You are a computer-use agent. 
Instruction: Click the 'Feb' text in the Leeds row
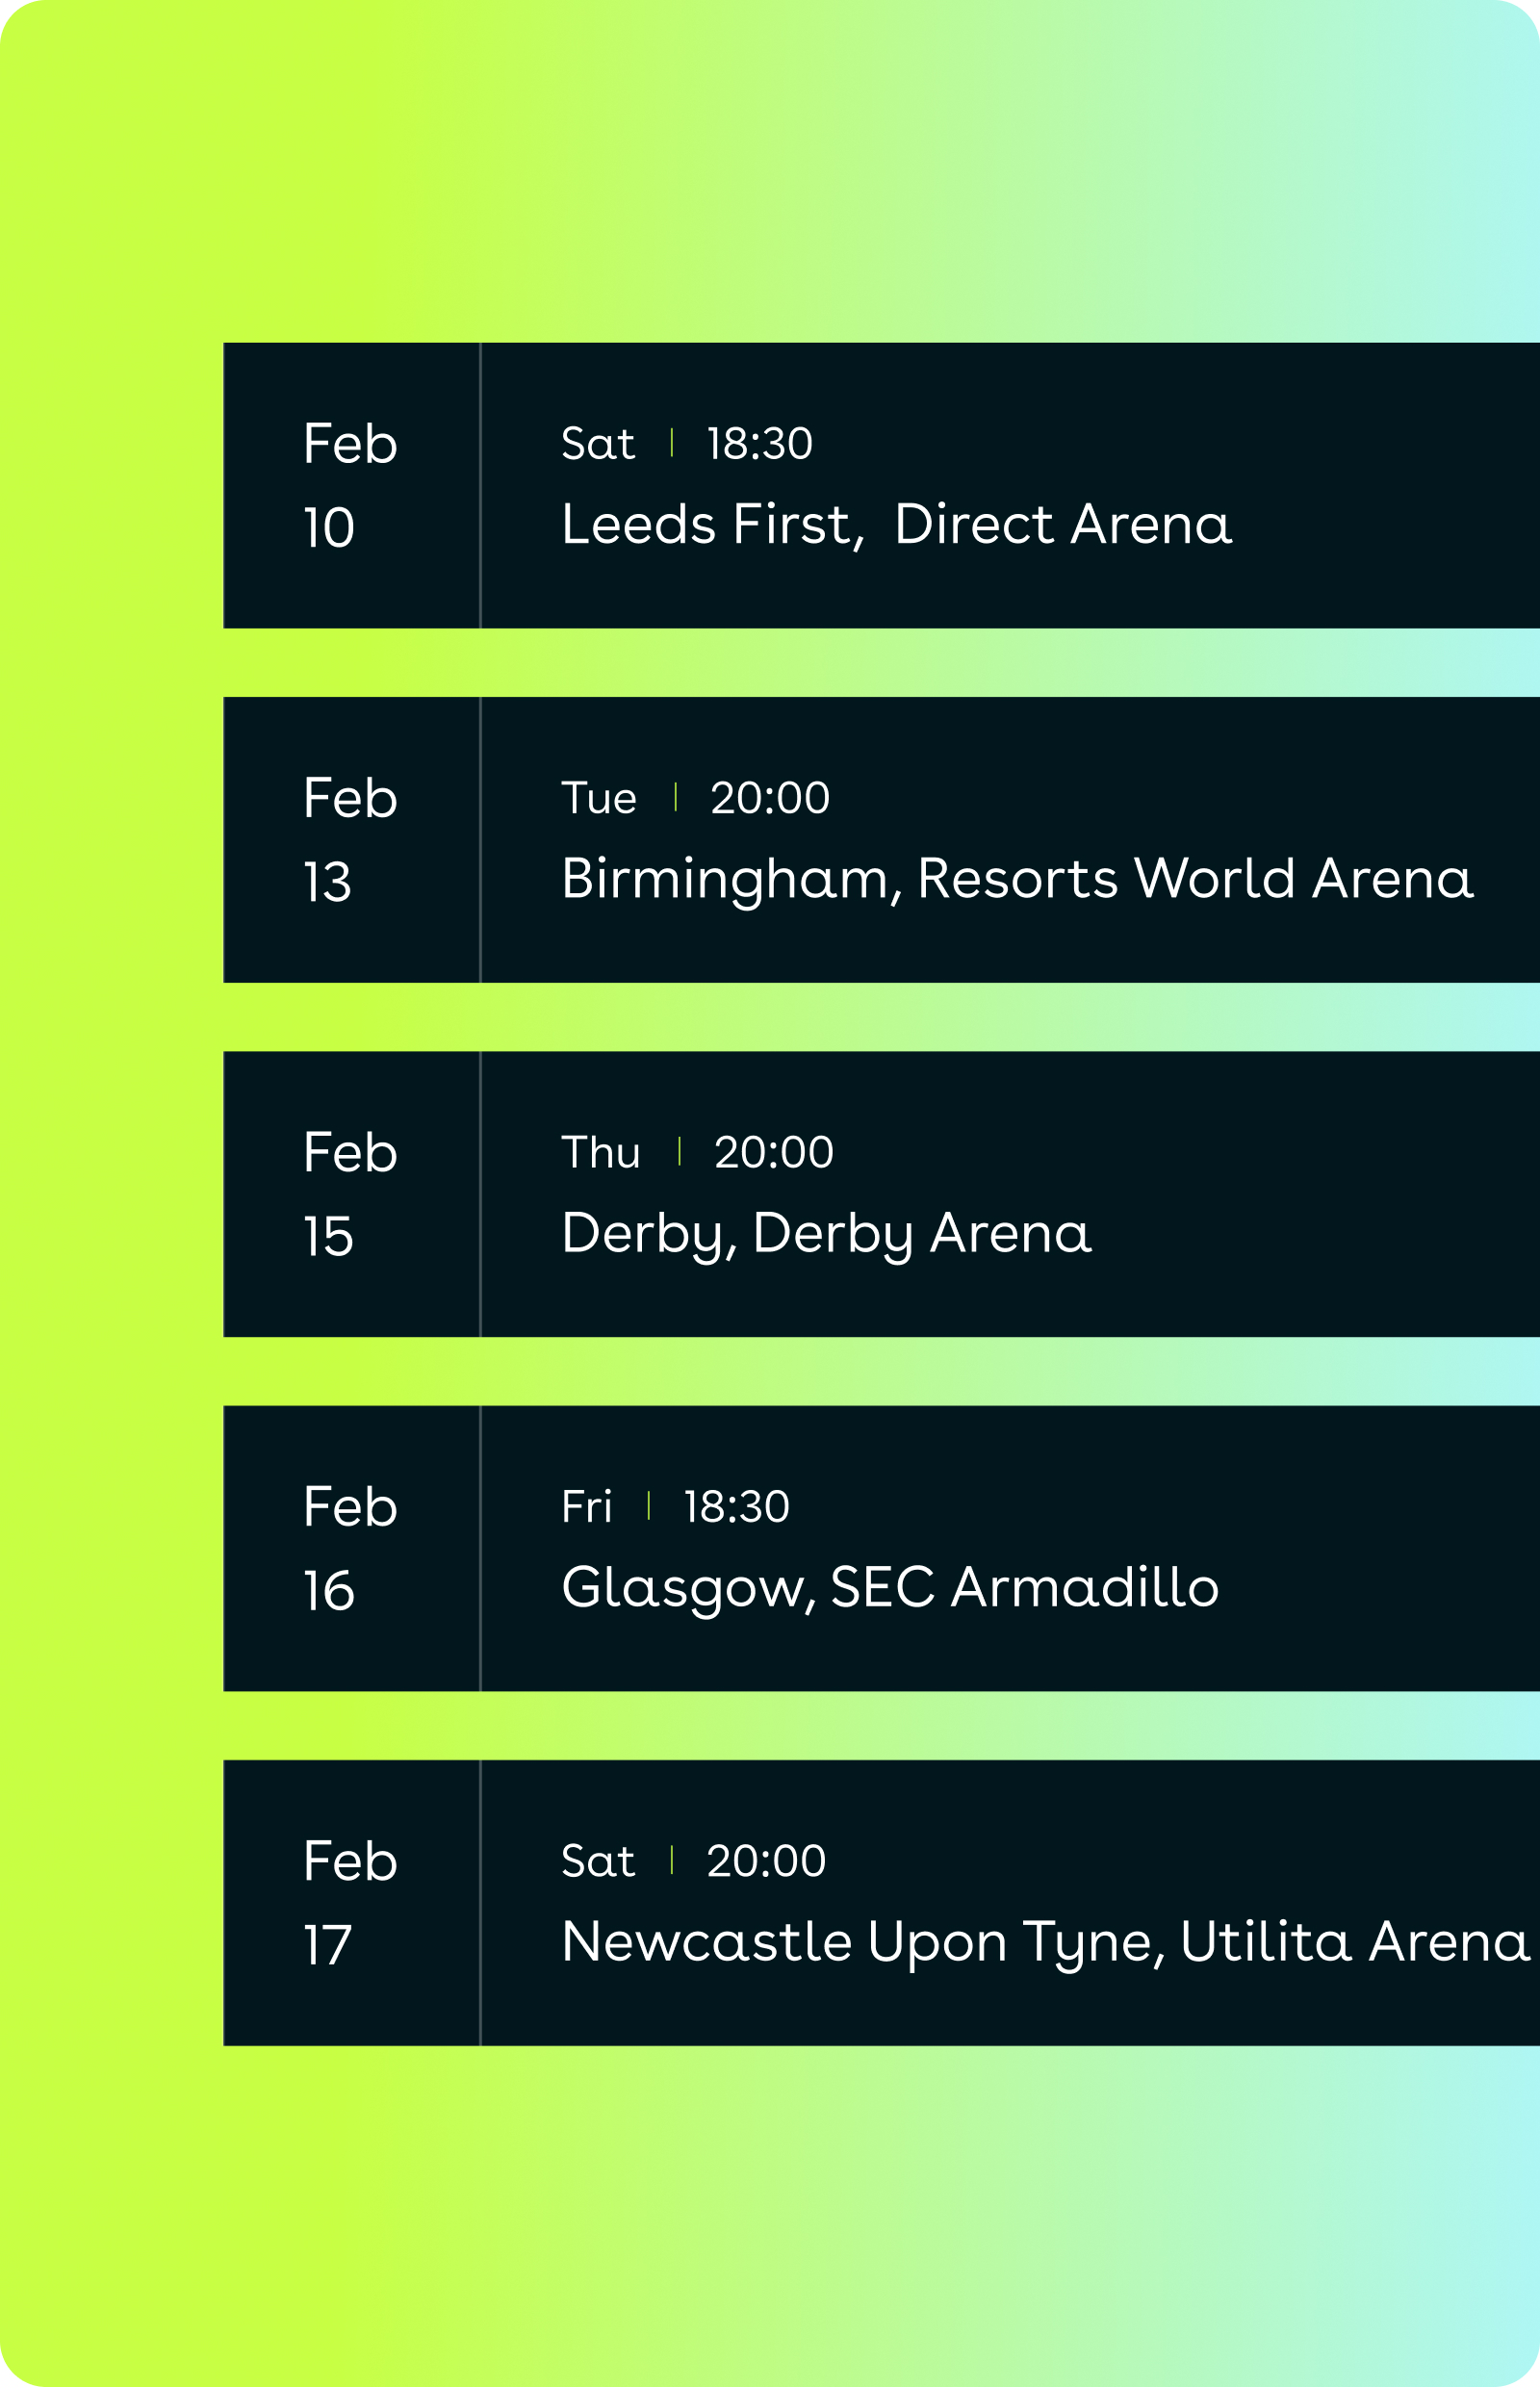[350, 444]
